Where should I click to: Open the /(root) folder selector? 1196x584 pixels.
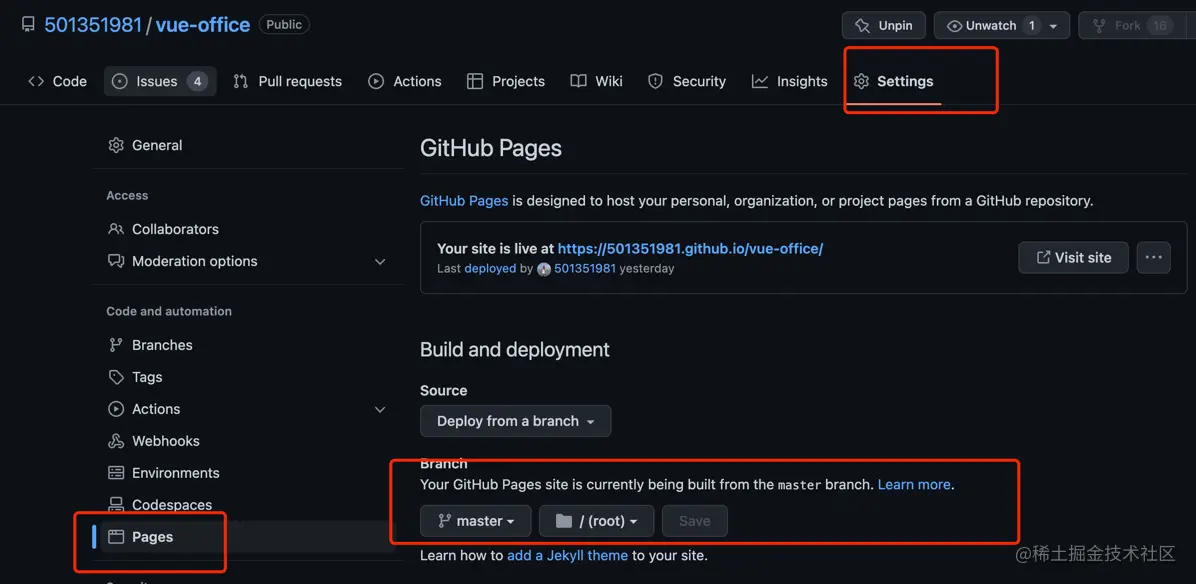(x=596, y=520)
